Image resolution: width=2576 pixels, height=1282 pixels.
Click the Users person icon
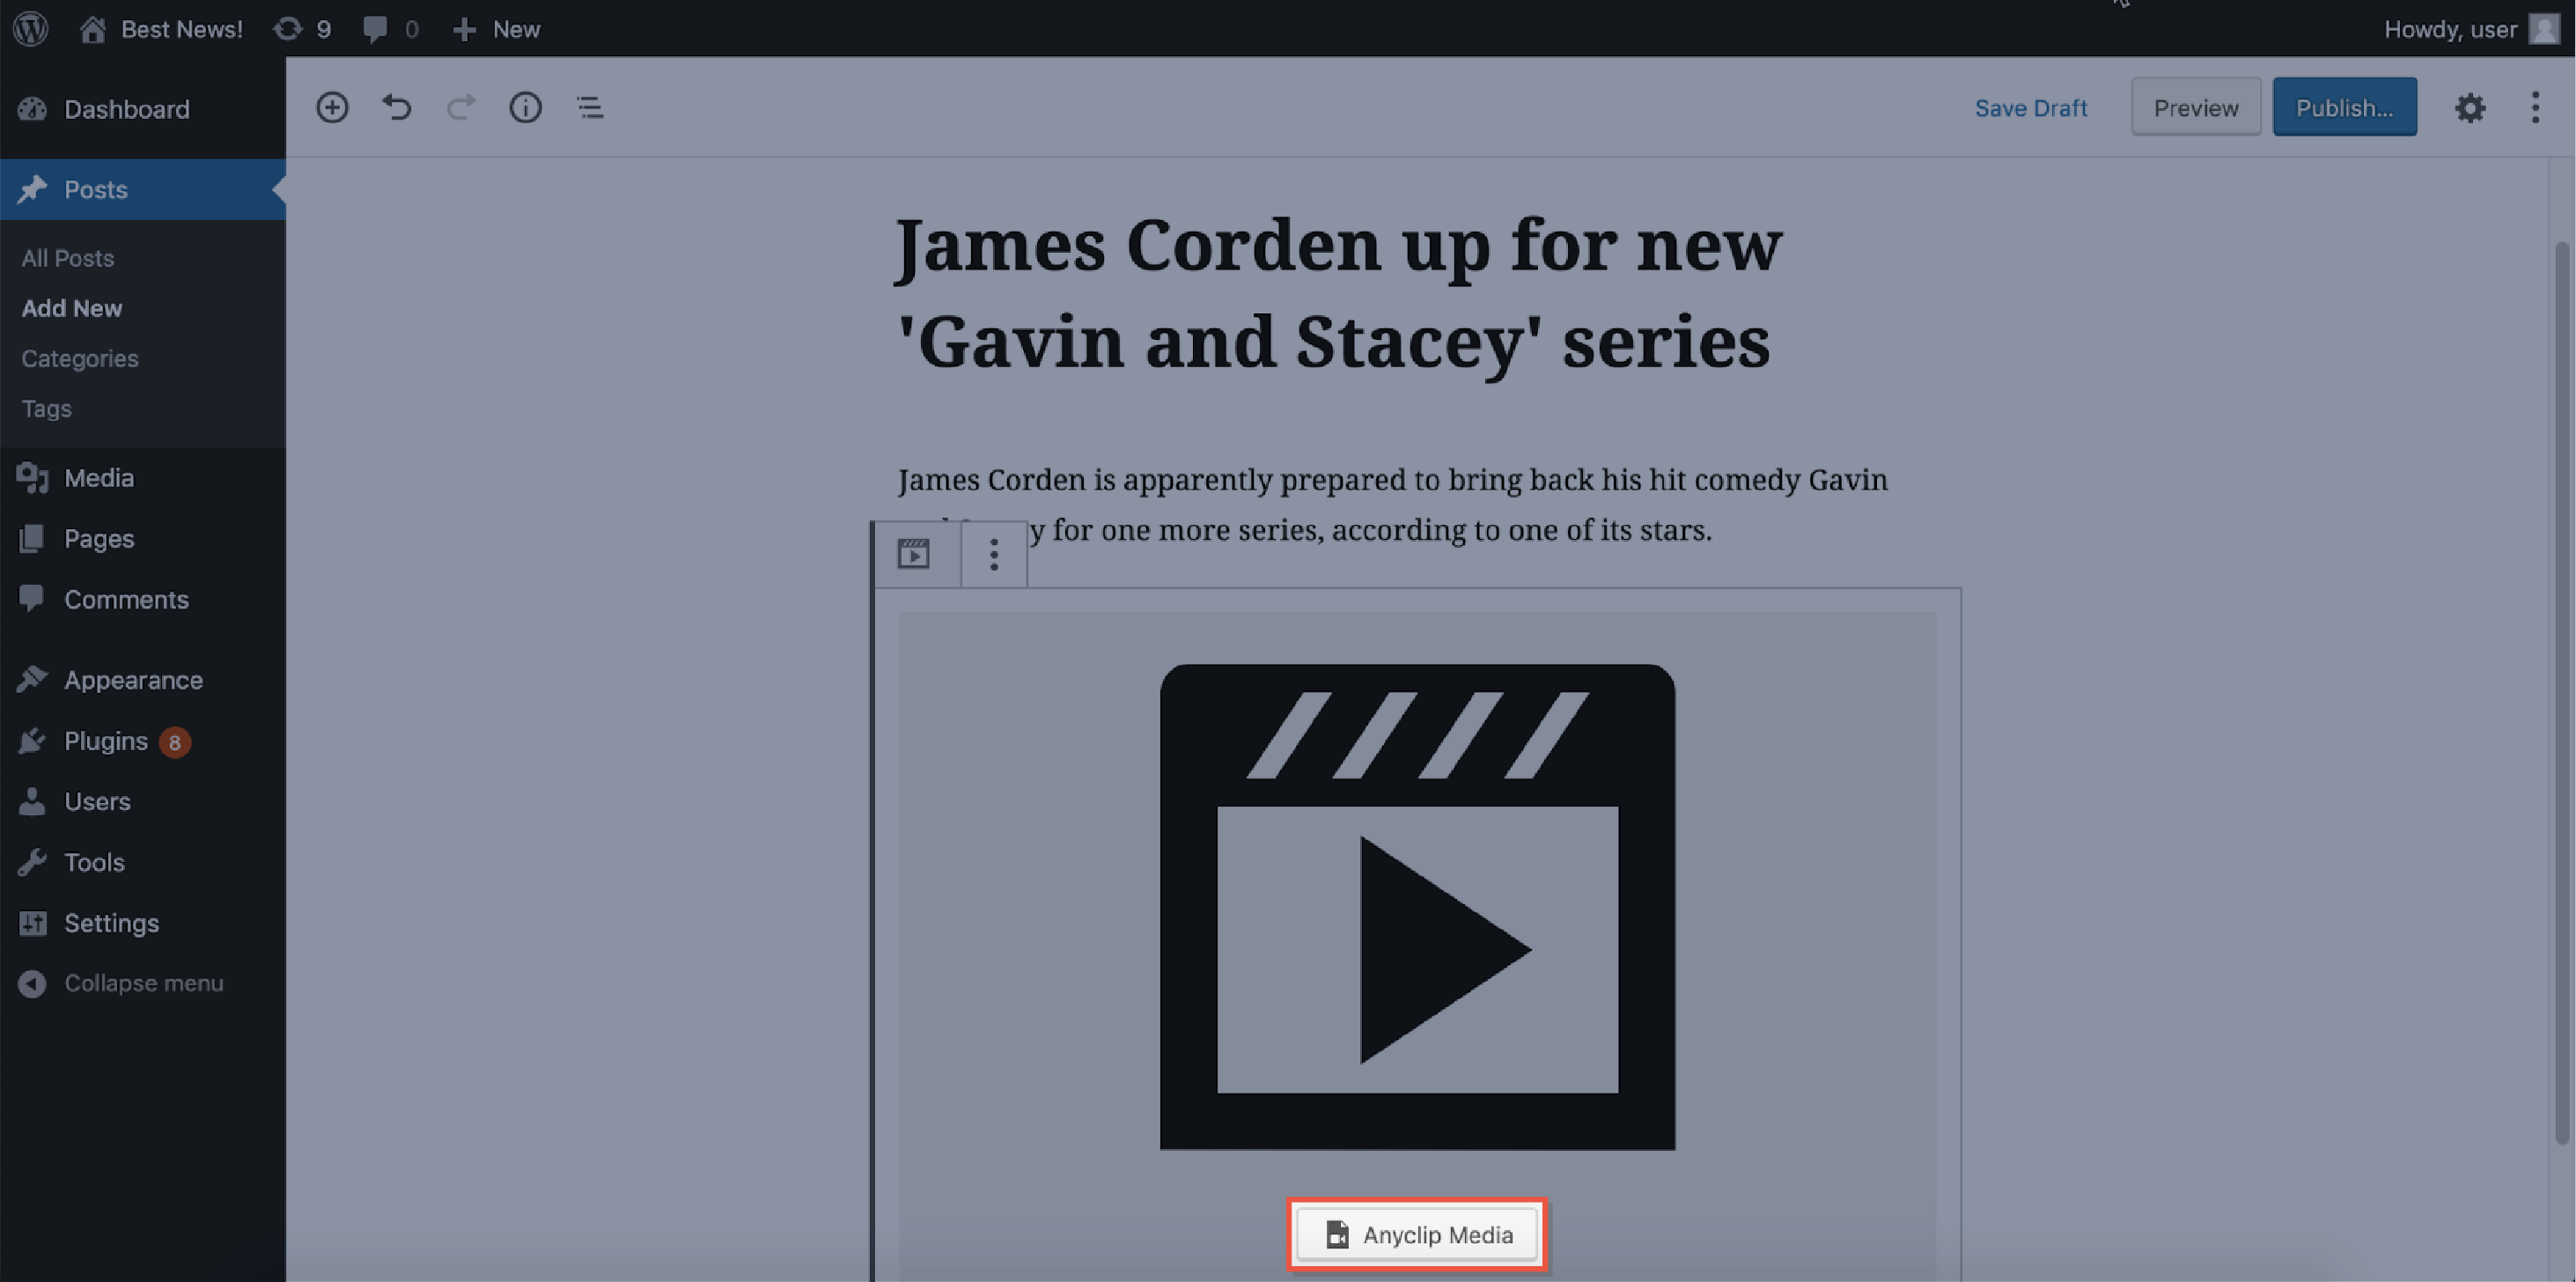click(32, 801)
